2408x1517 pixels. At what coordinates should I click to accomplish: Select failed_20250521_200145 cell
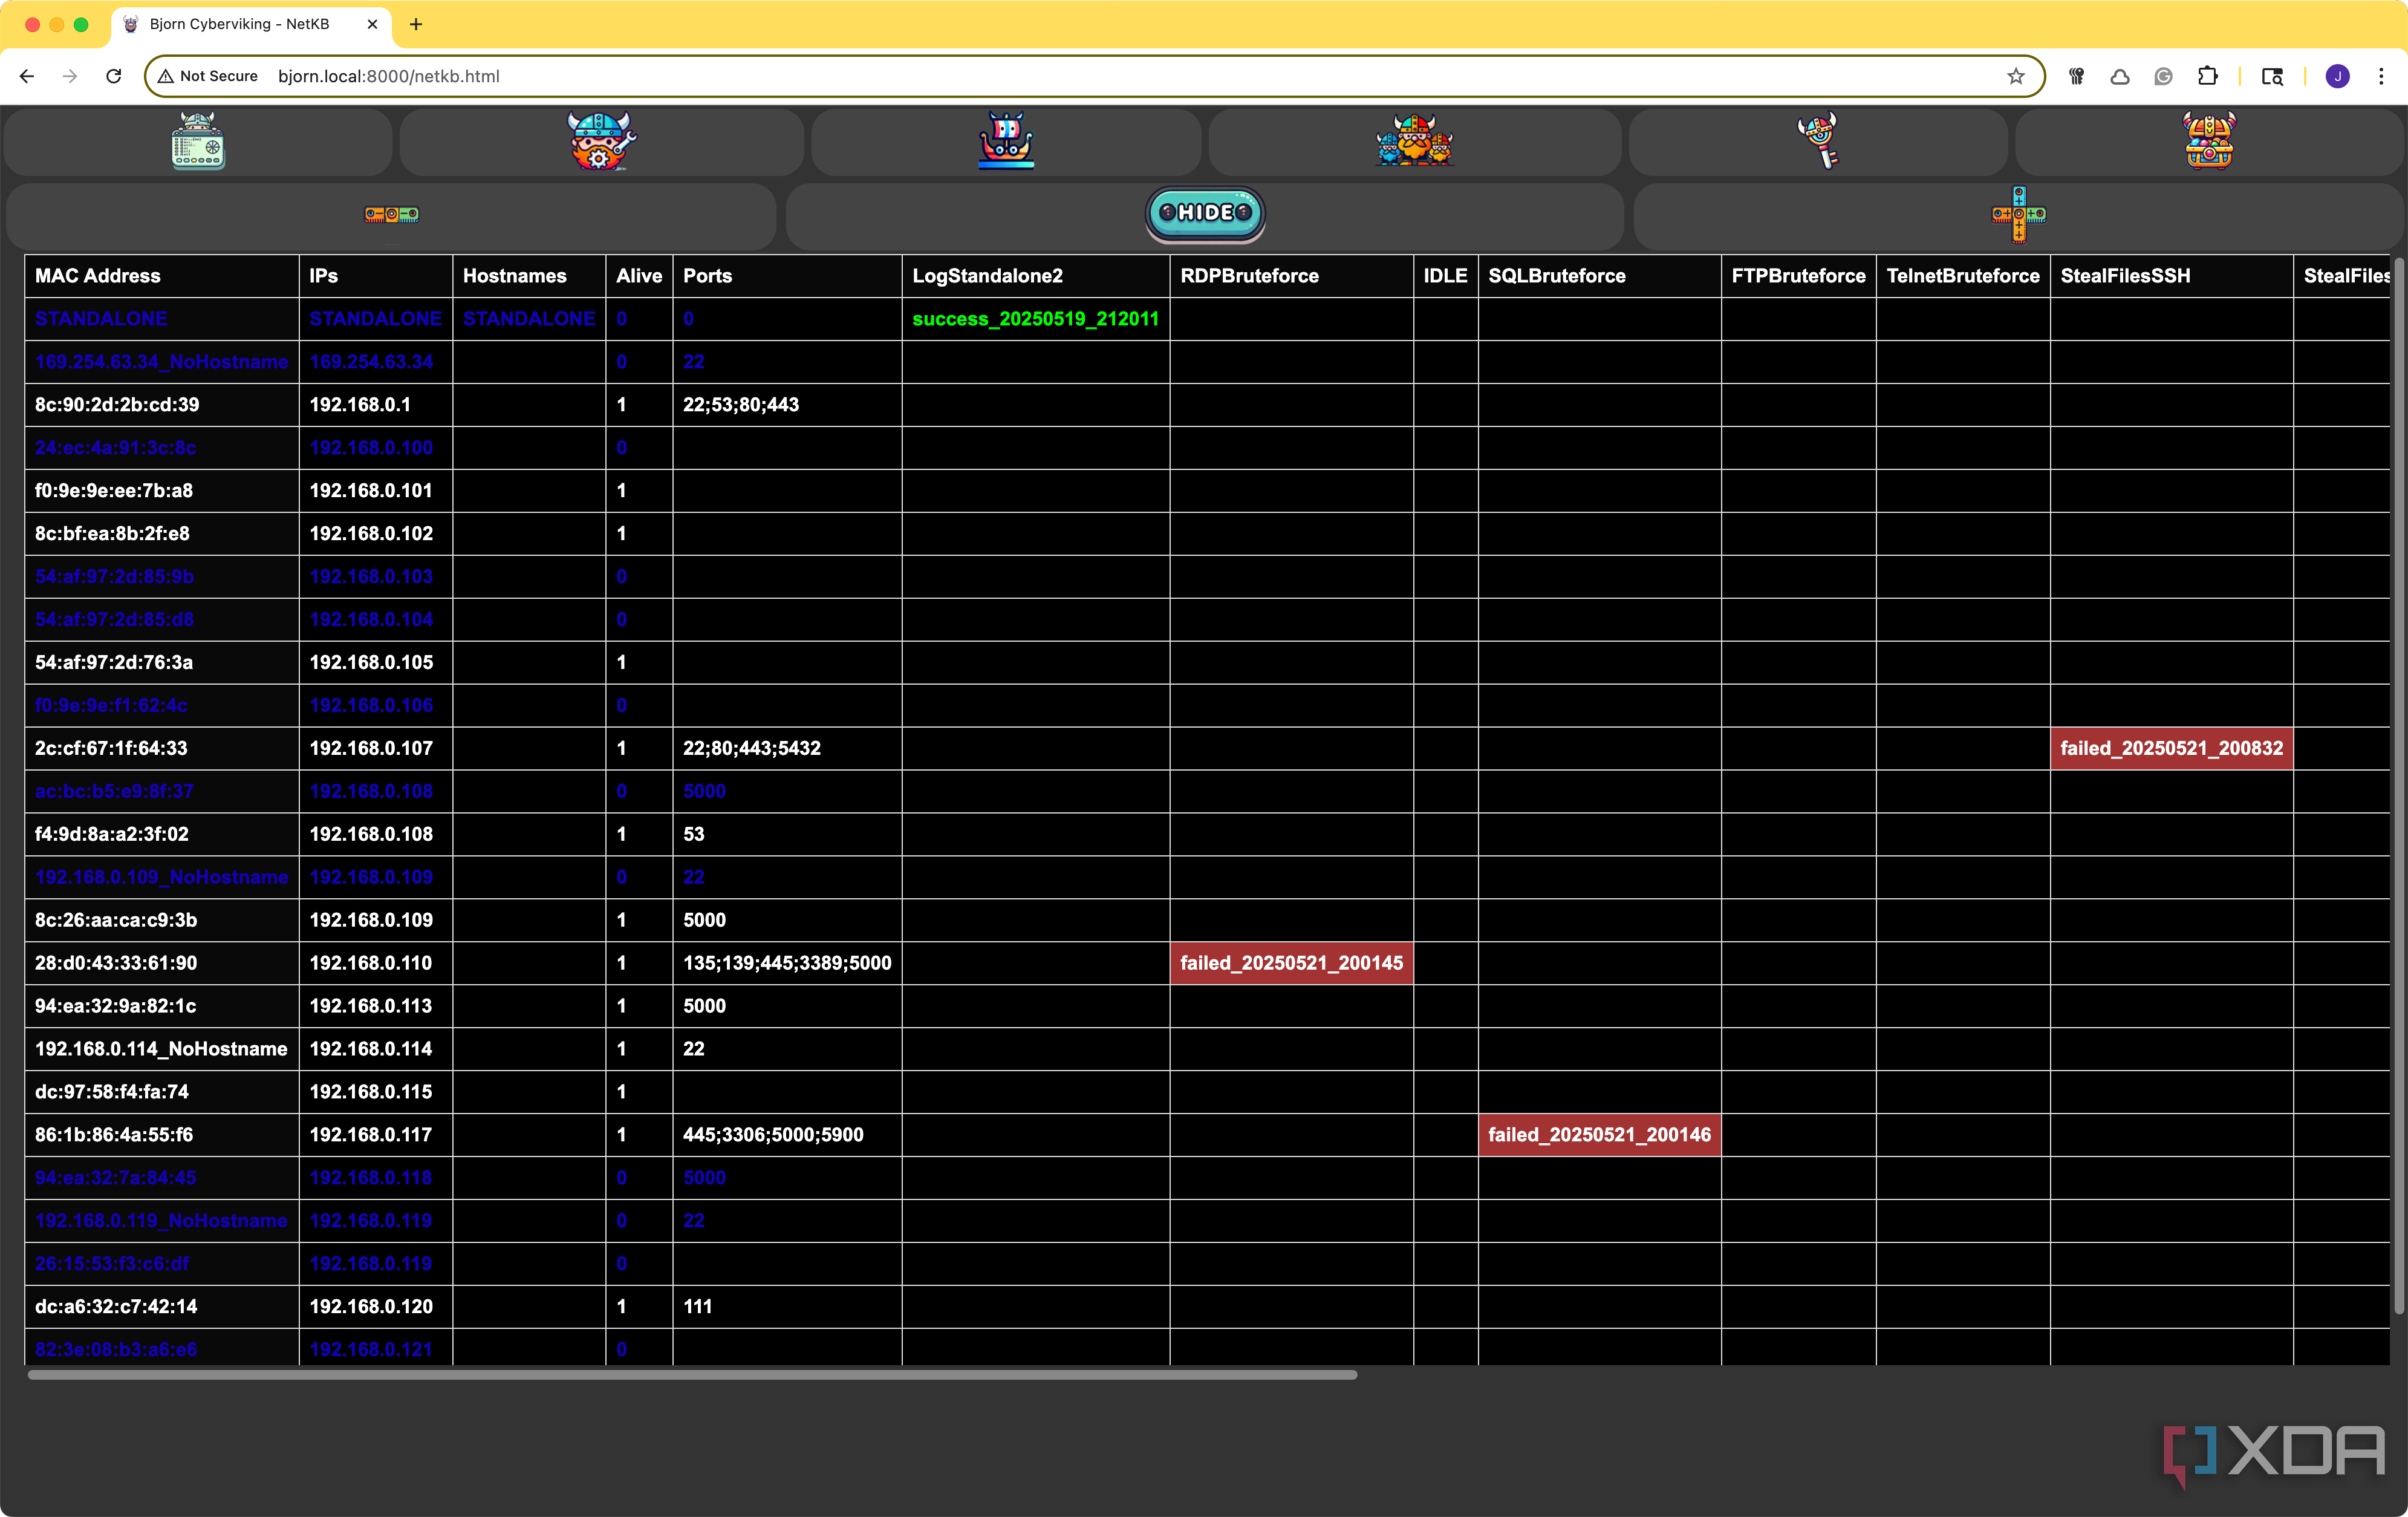tap(1291, 963)
